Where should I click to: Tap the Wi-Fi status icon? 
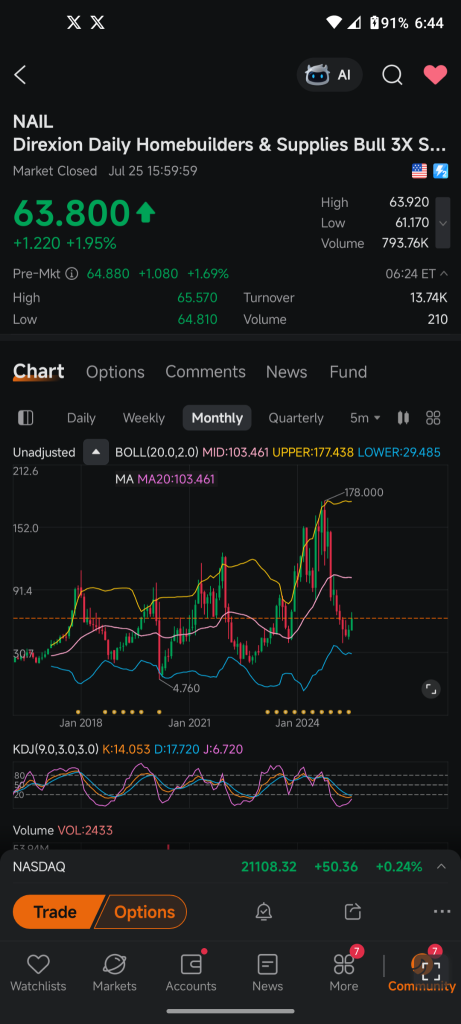point(334,23)
